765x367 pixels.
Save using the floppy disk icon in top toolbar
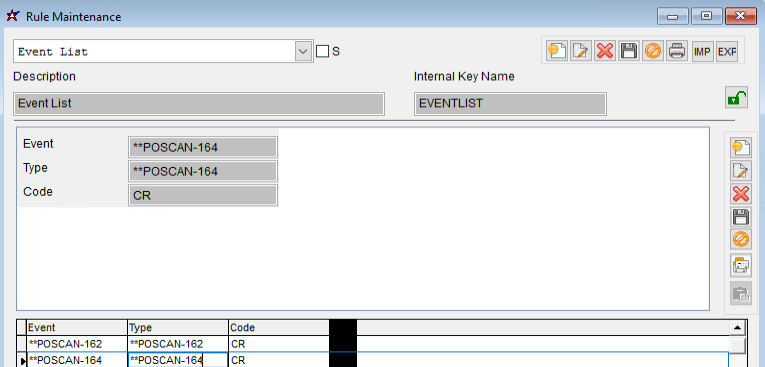coord(629,51)
